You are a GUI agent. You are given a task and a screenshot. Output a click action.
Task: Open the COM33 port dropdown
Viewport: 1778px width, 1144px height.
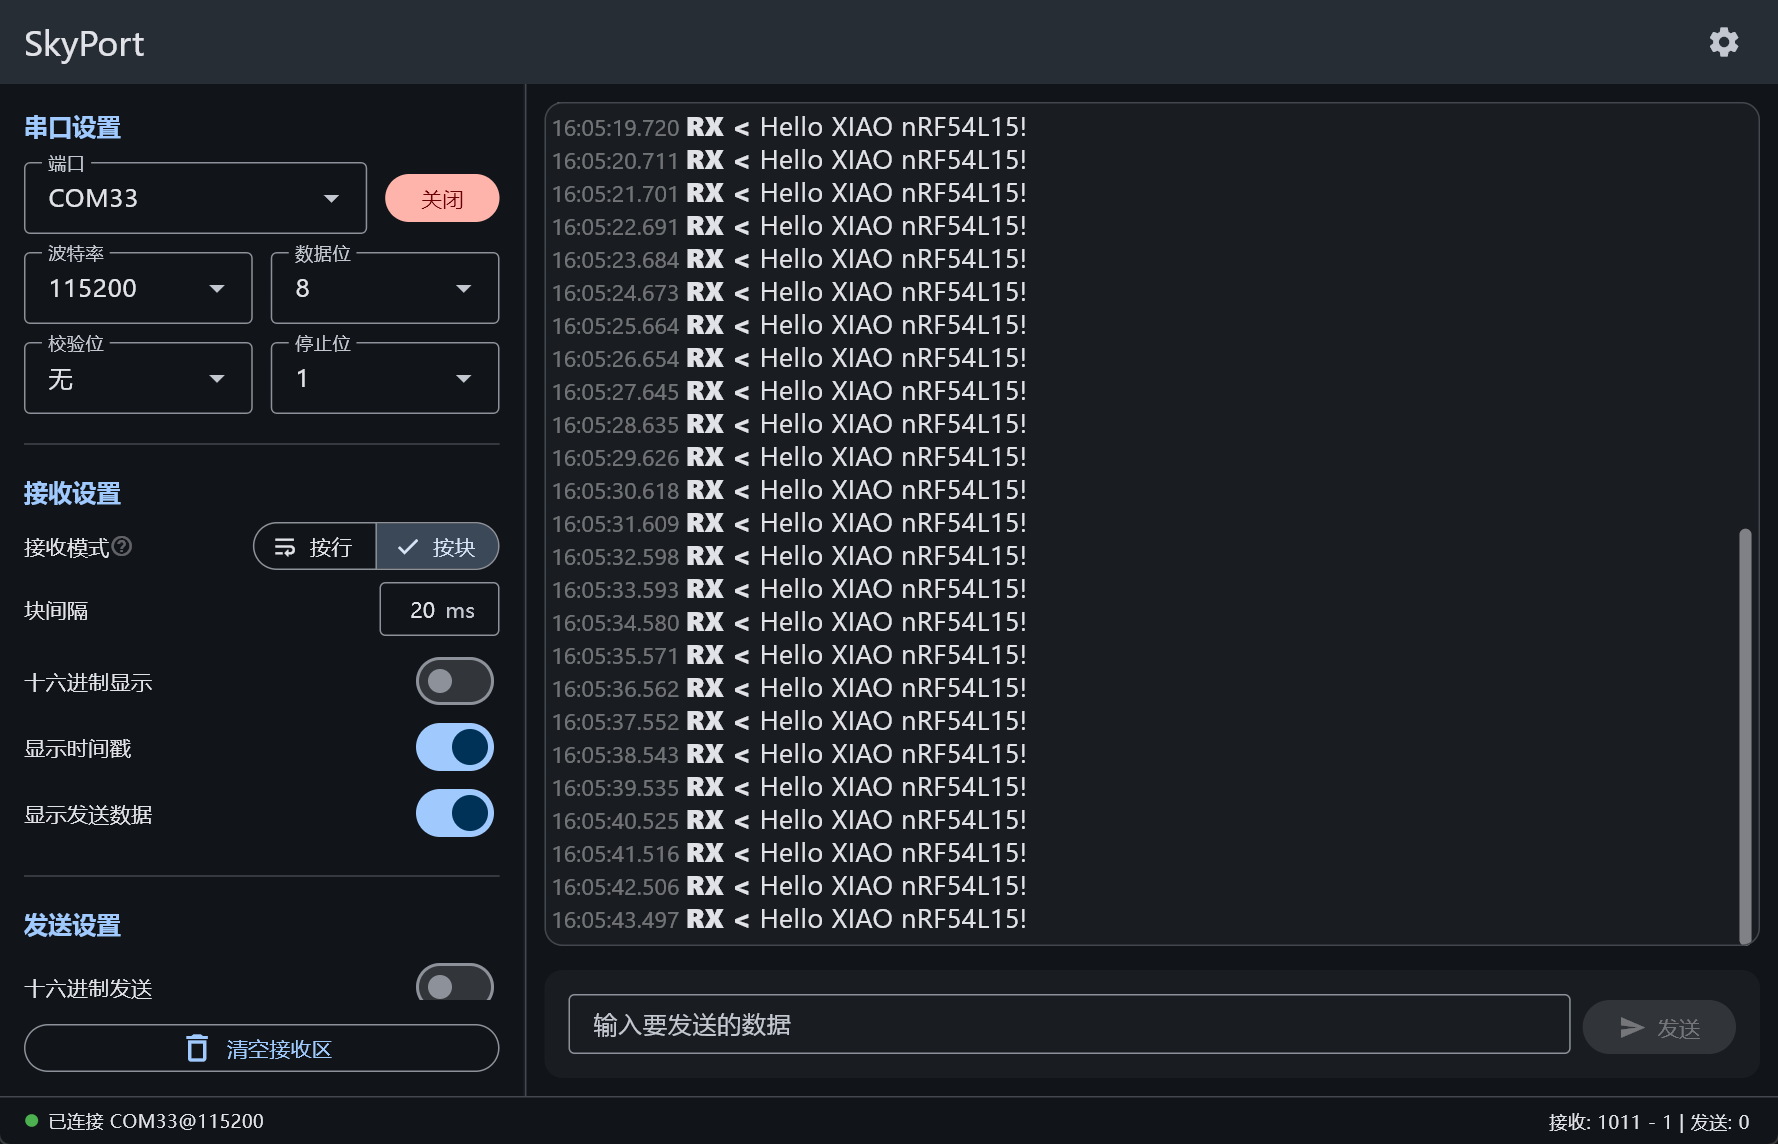coord(195,198)
